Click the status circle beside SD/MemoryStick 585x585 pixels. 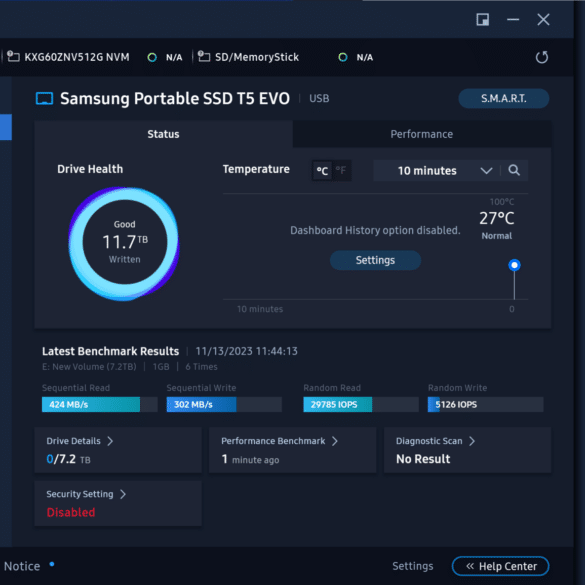point(342,57)
